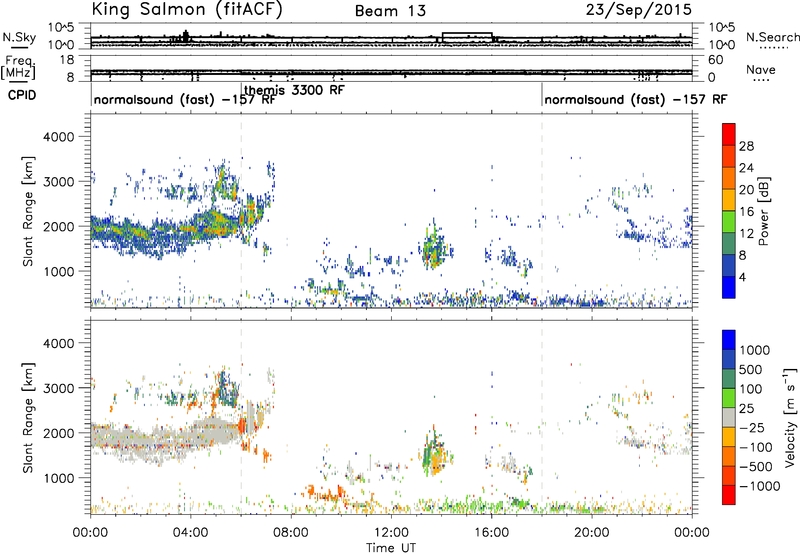800x554 pixels.
Task: Select the themis 3300 RF label
Action: (294, 90)
